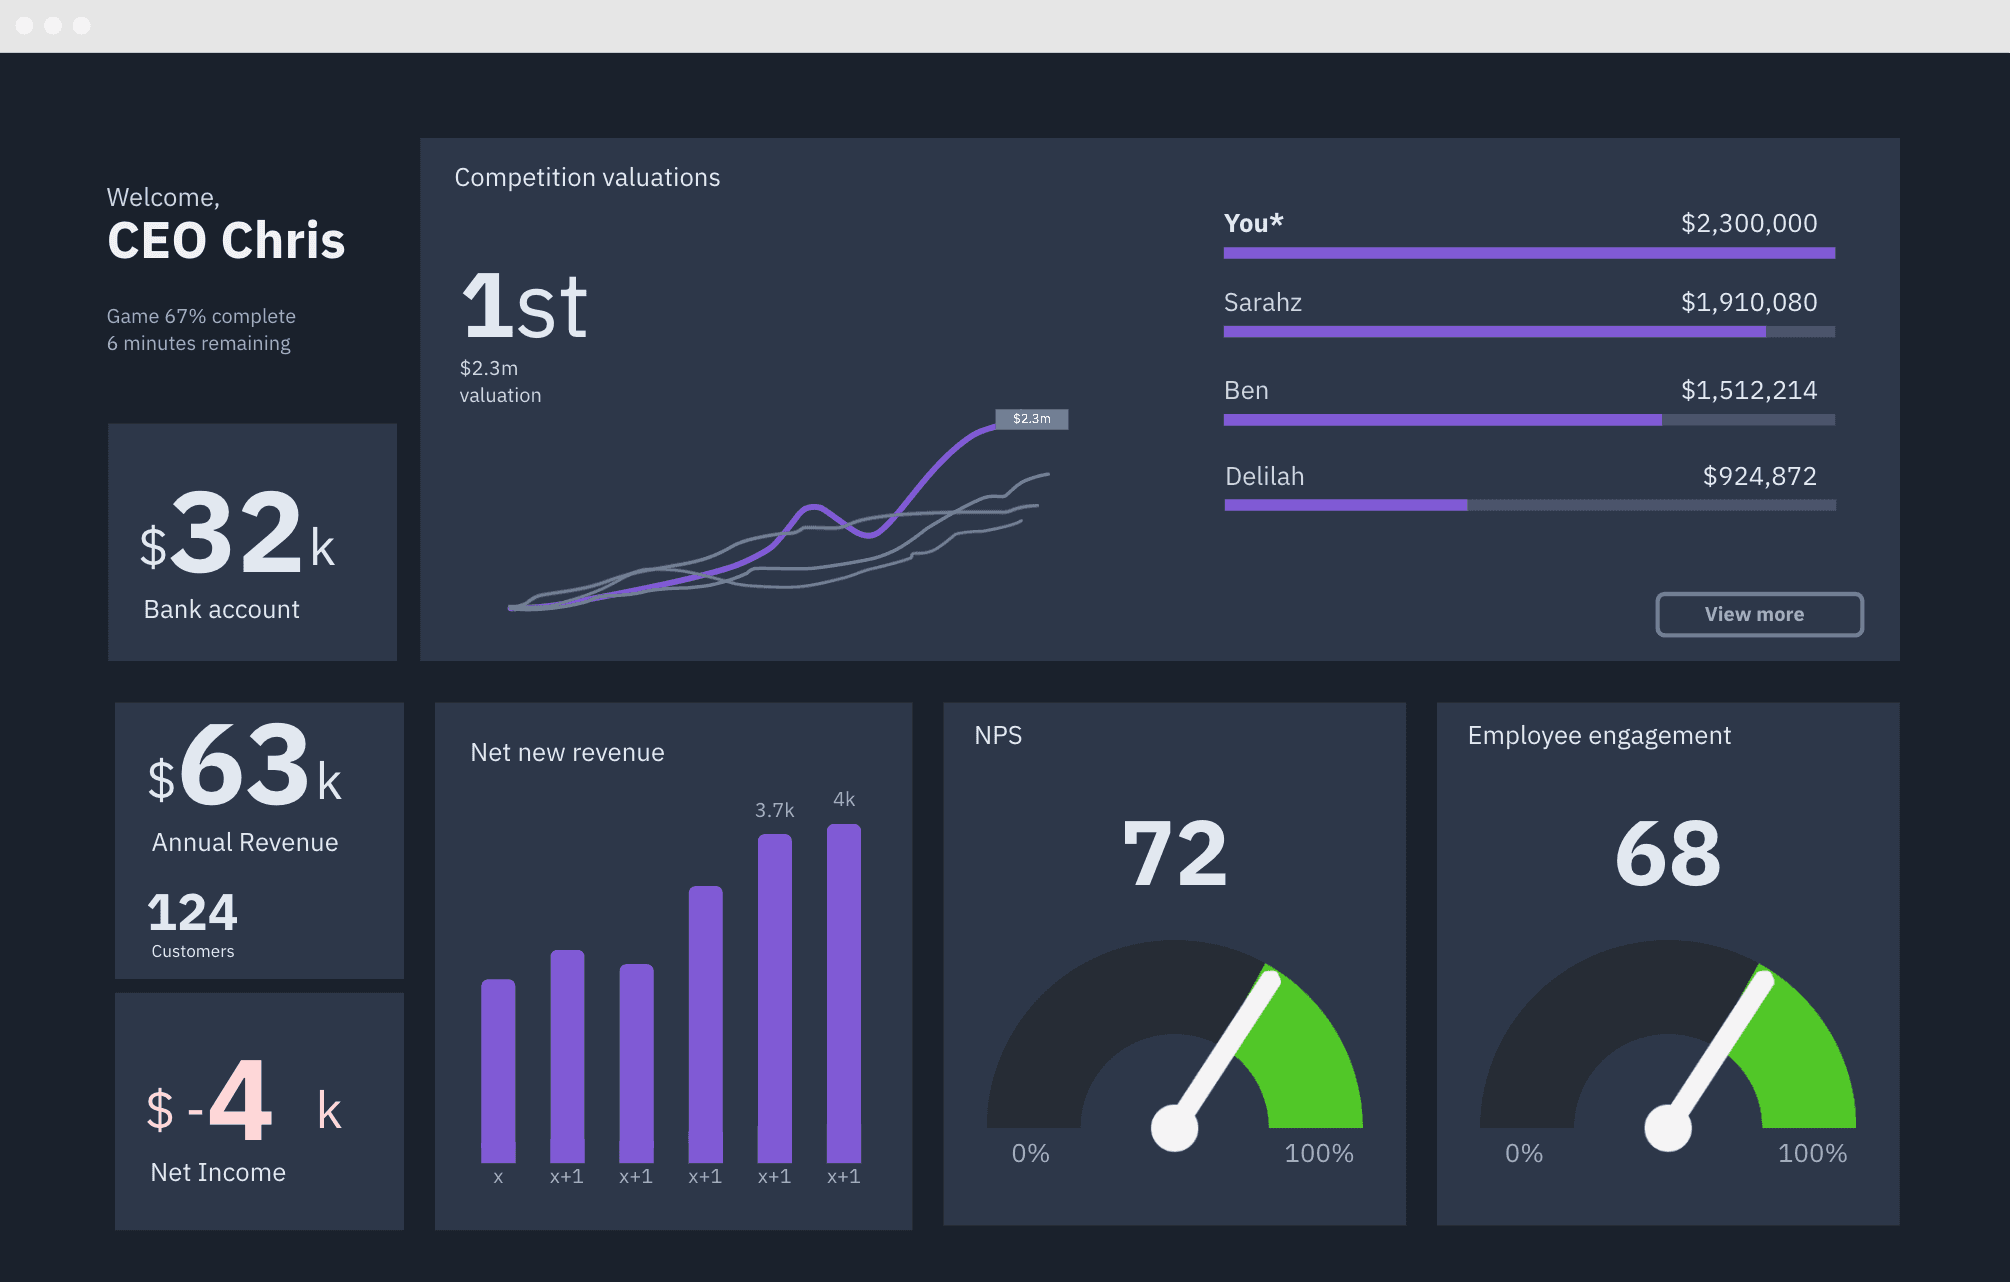Select the You* progress bar

point(1528,253)
